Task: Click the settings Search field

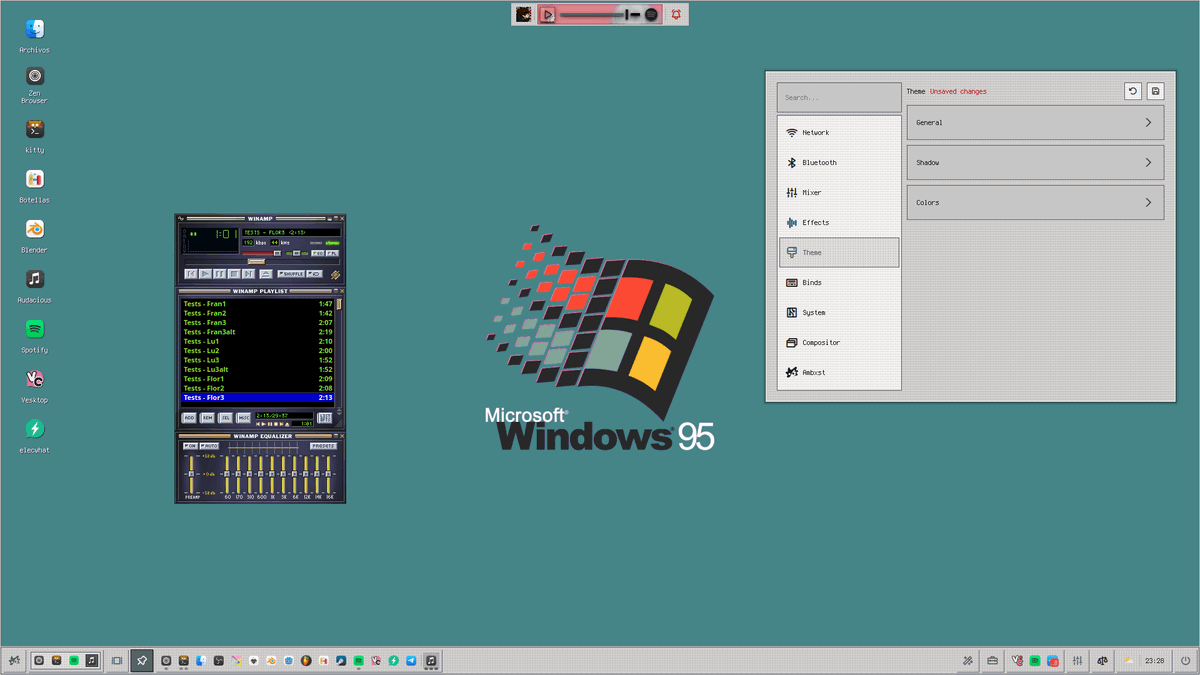Action: (x=839, y=97)
